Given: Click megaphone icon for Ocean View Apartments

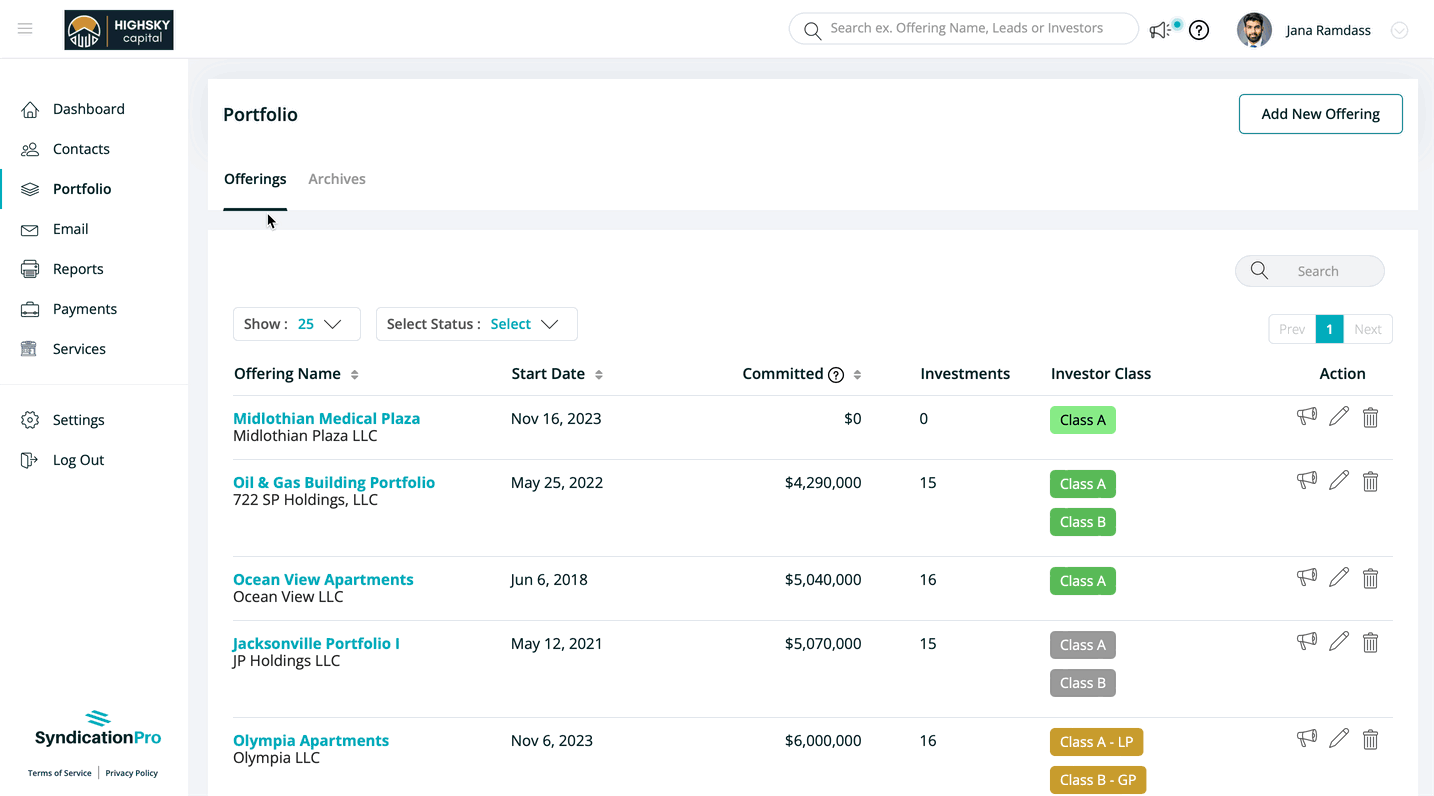Looking at the screenshot, I should tap(1306, 578).
